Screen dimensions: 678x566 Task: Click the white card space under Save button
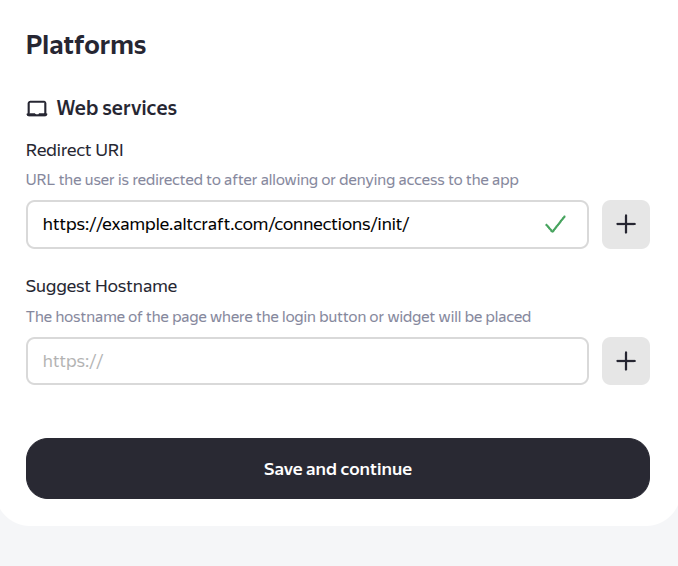click(x=339, y=511)
